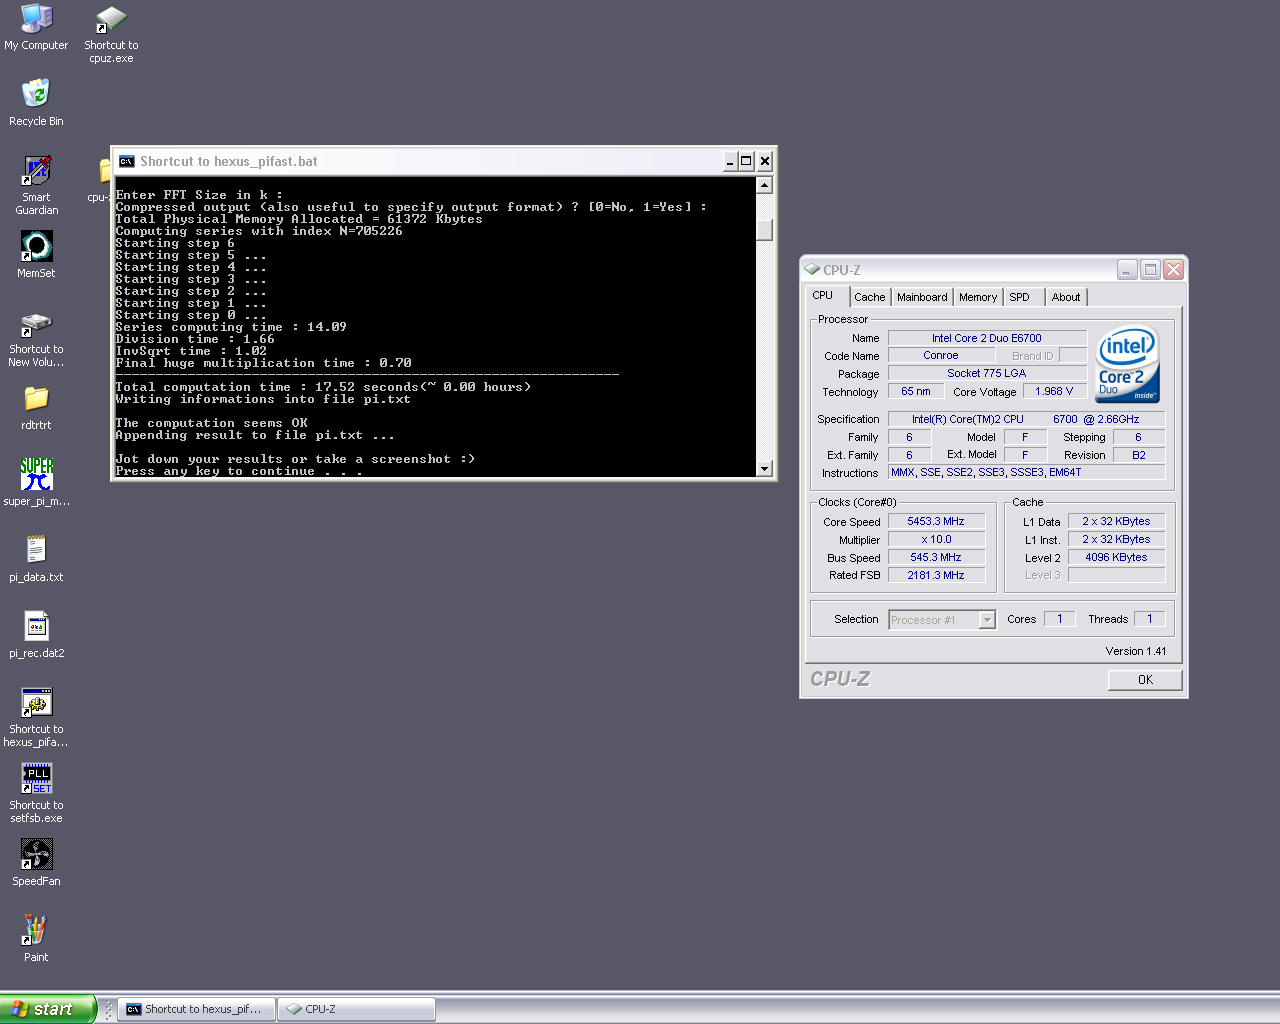This screenshot has width=1280, height=1024.
Task: Switch to the CPU tab
Action: (x=826, y=296)
